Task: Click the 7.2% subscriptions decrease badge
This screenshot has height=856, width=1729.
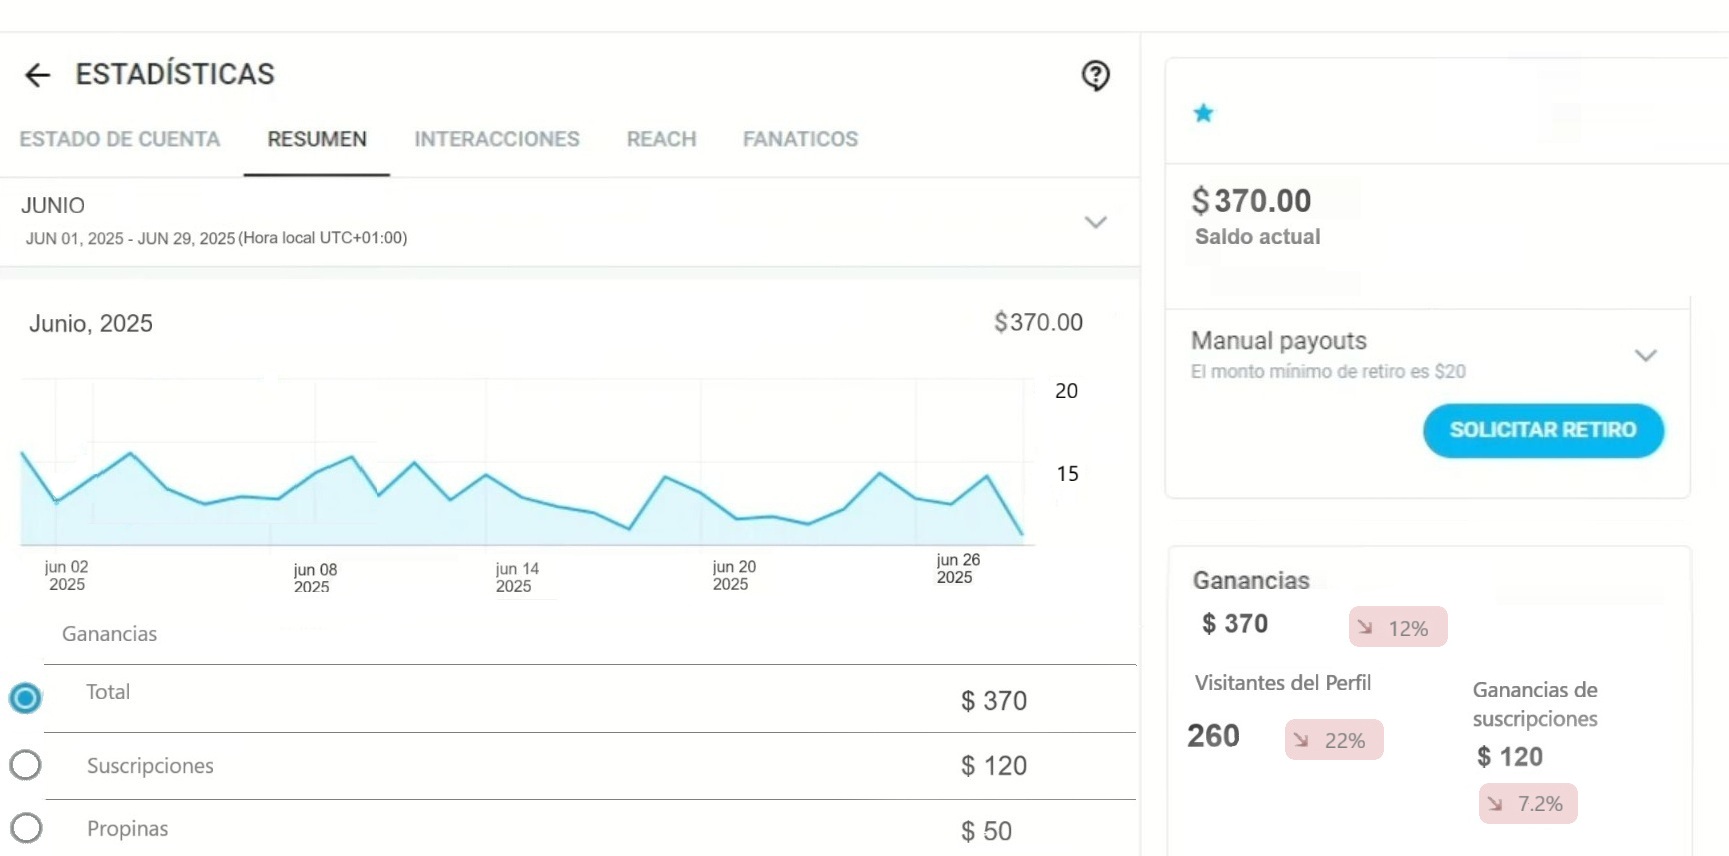Action: 1527,804
